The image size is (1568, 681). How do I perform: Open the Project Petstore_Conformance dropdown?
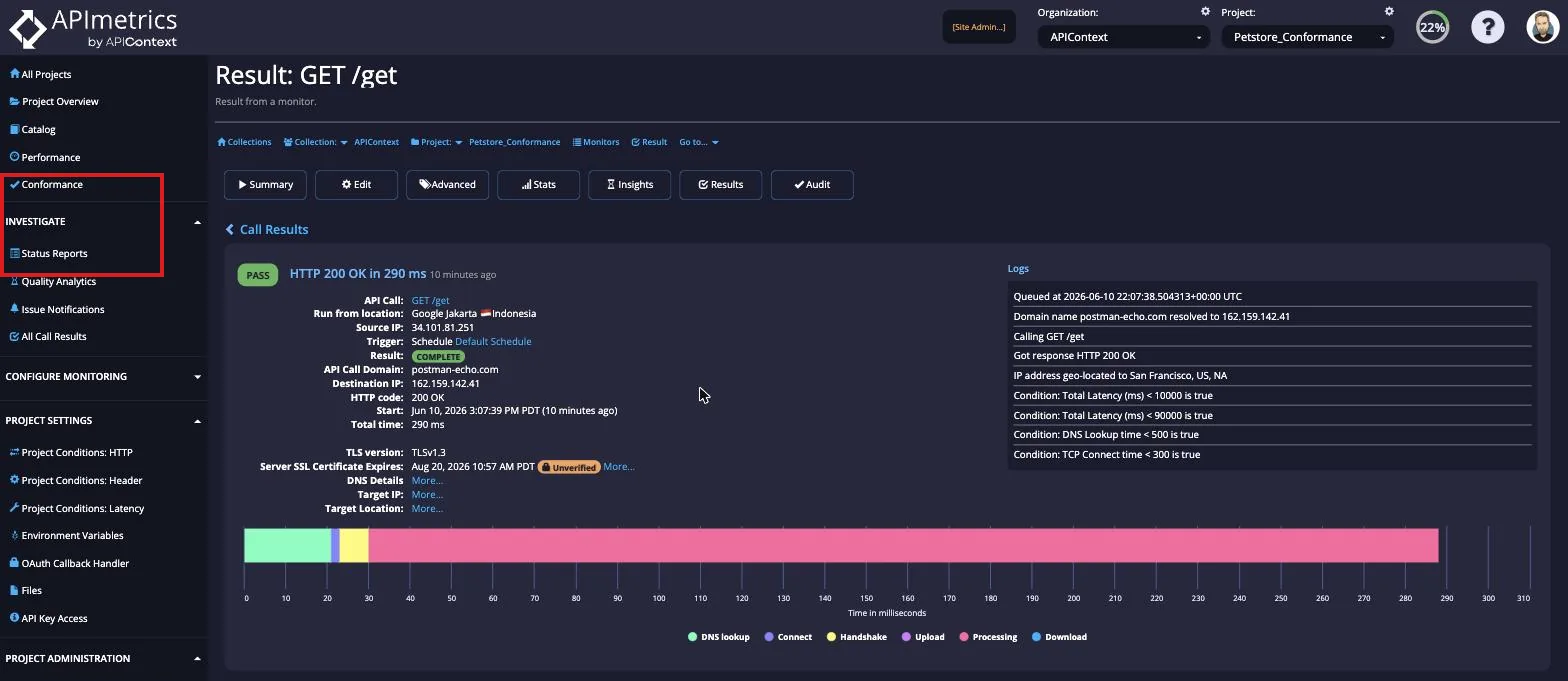click(1307, 37)
